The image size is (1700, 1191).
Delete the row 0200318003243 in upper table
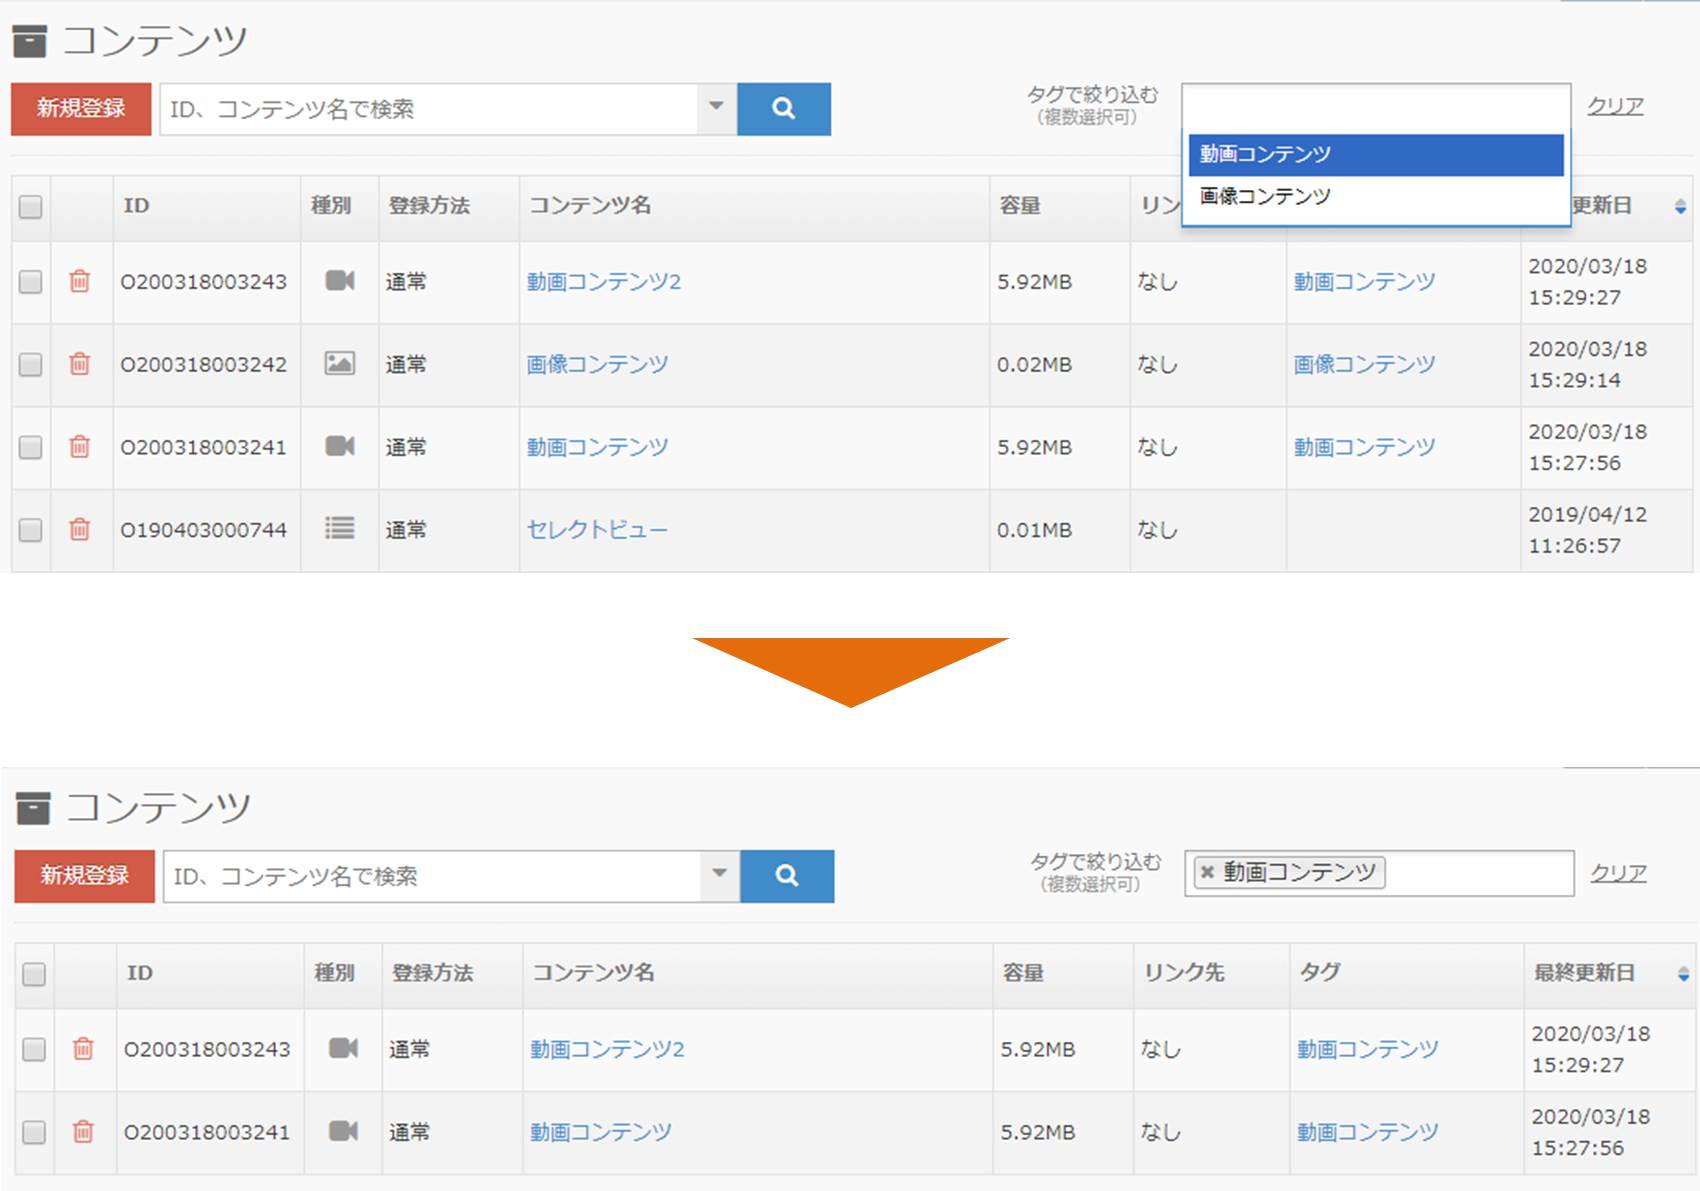click(80, 281)
